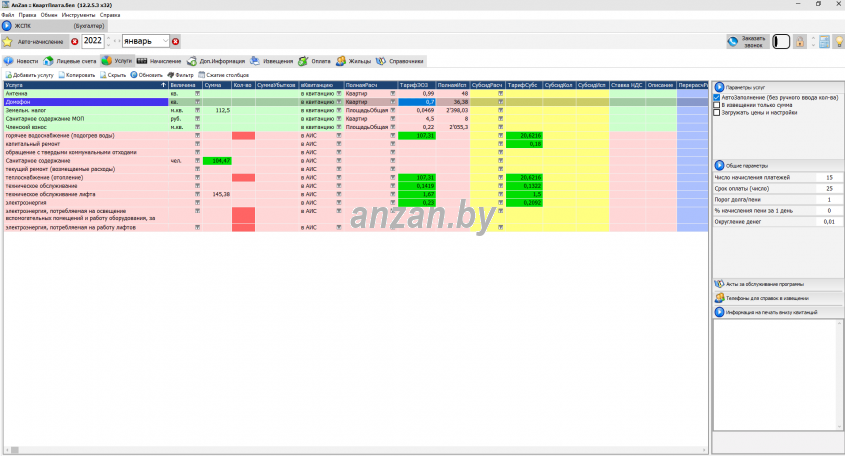Check Загружать цены и настройки

(716, 112)
